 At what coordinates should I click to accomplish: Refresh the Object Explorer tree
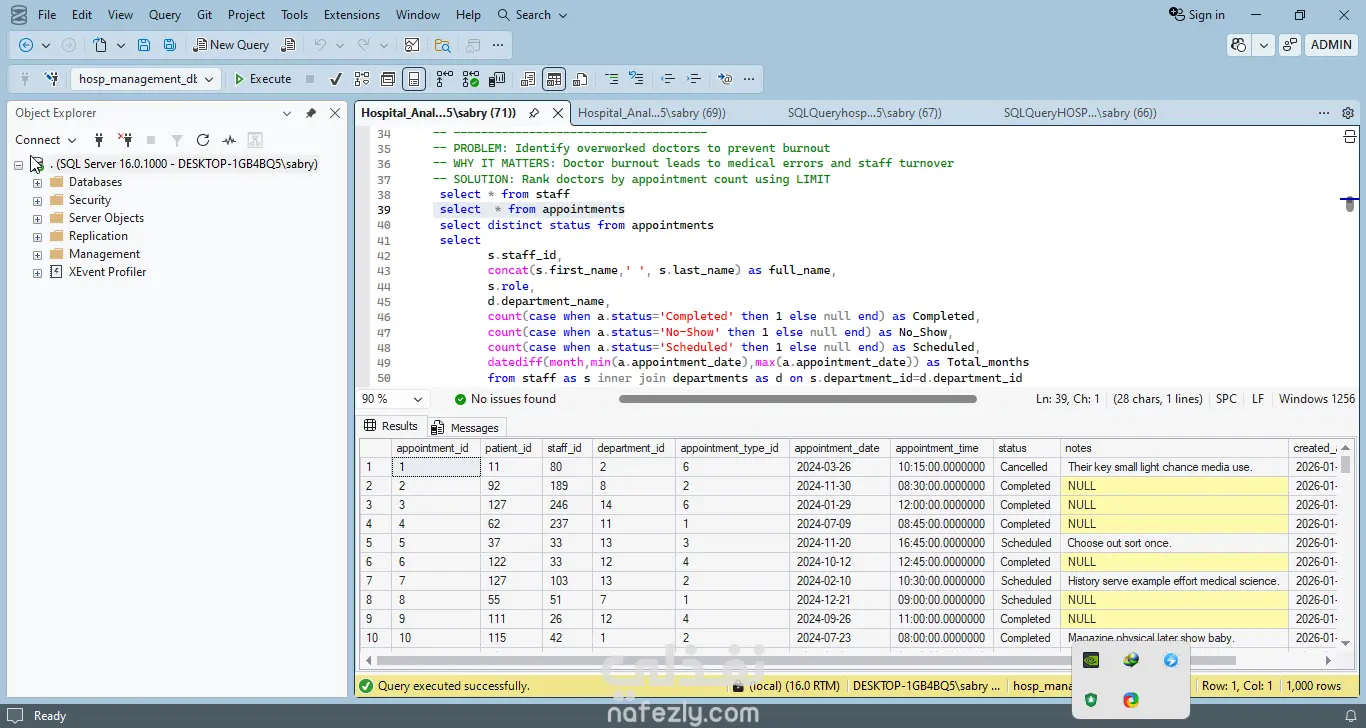[203, 140]
